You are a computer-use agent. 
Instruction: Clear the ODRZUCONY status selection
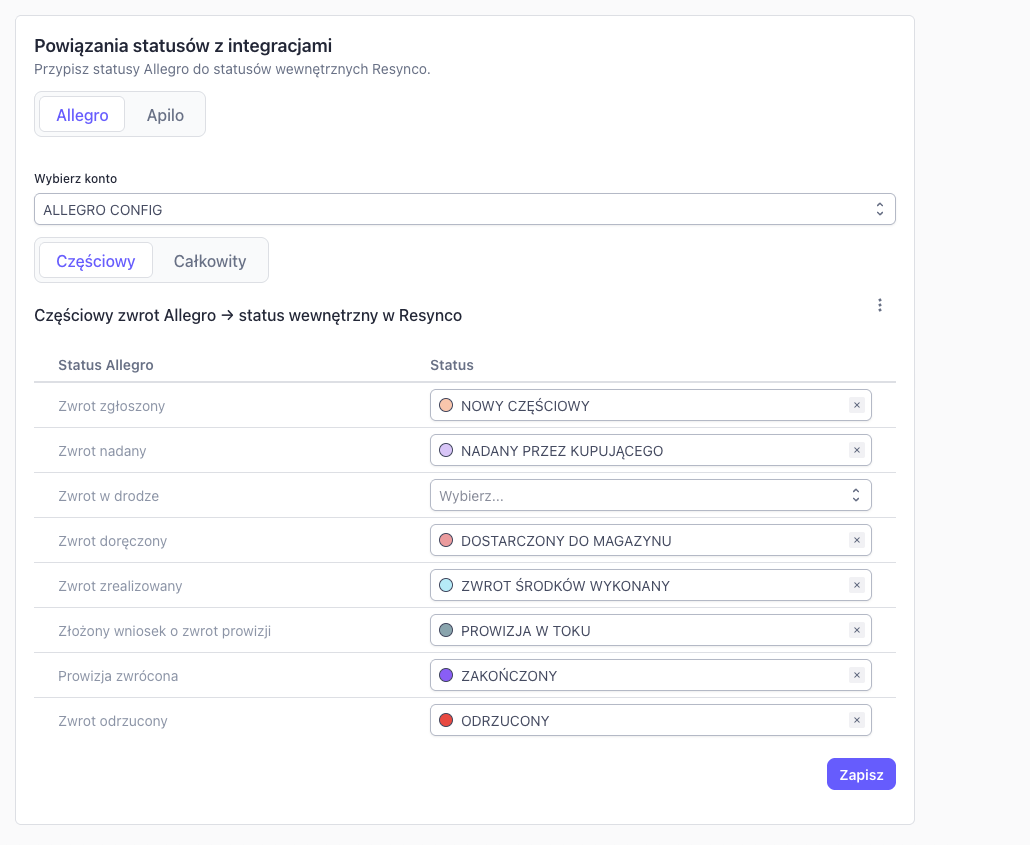pos(857,720)
